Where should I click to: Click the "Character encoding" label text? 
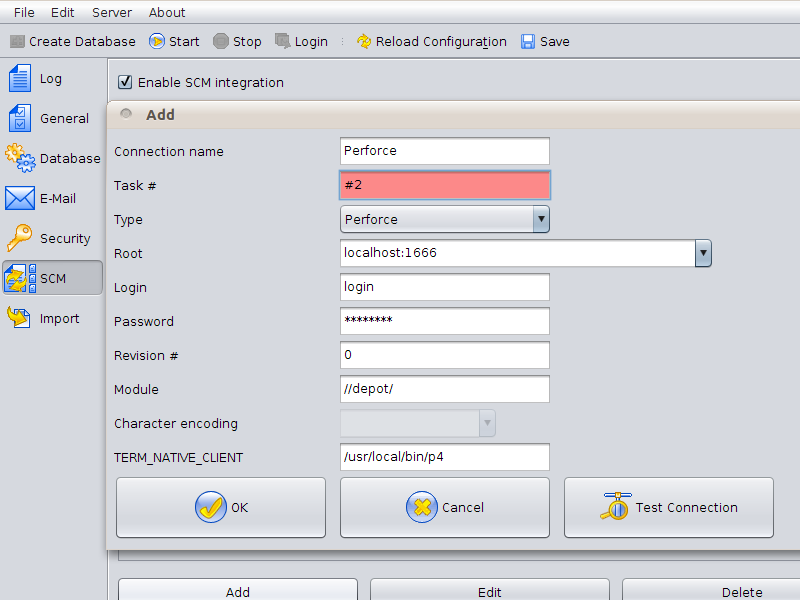[x=176, y=424]
